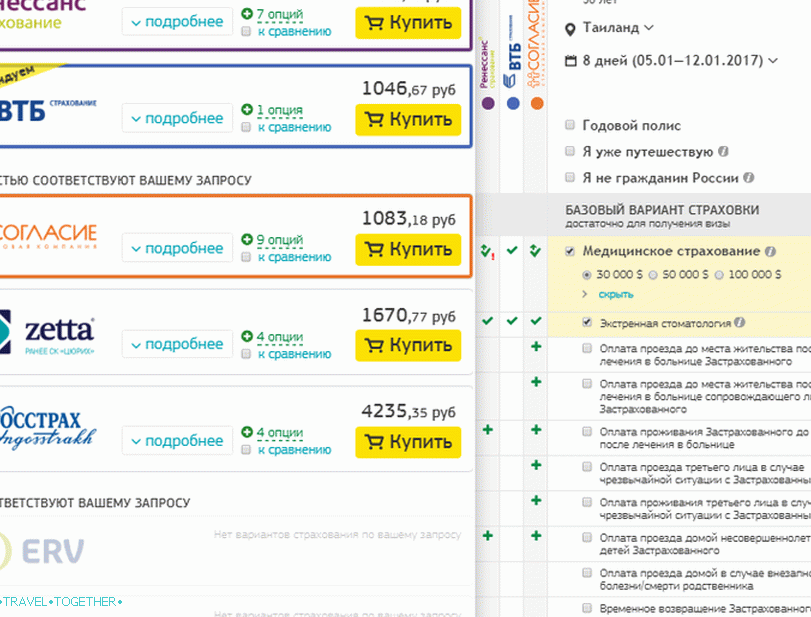This screenshot has height=617, width=811.
Task: Click the скрыть link under coverage amounts
Action: tap(615, 295)
